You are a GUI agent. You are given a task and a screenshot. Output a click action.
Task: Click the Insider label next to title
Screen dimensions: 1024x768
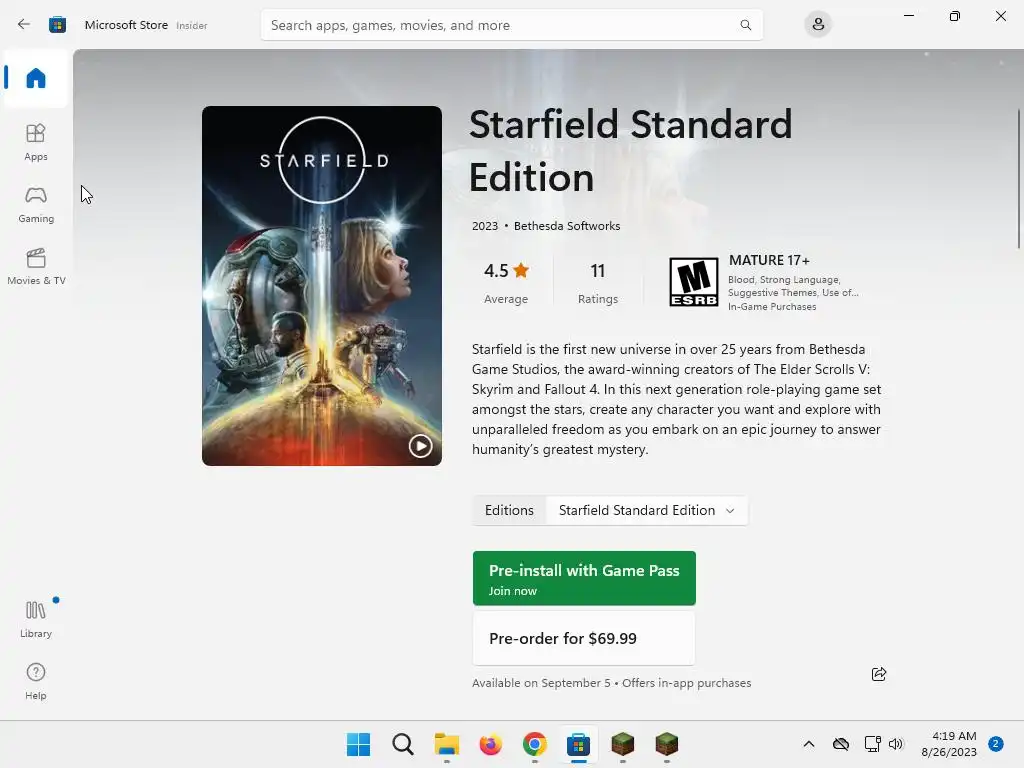[x=192, y=25]
